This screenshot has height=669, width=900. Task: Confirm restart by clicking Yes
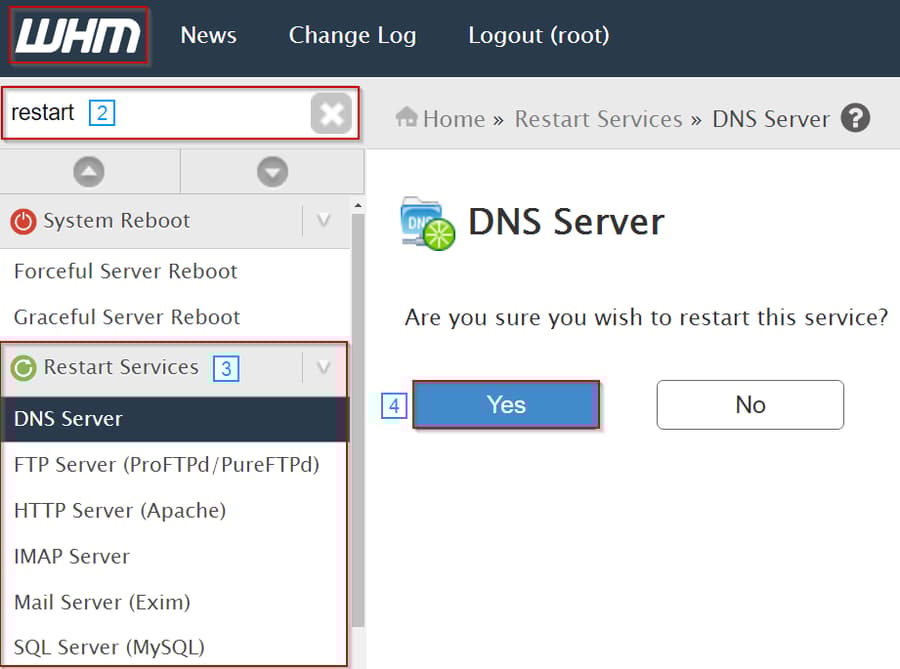click(506, 404)
